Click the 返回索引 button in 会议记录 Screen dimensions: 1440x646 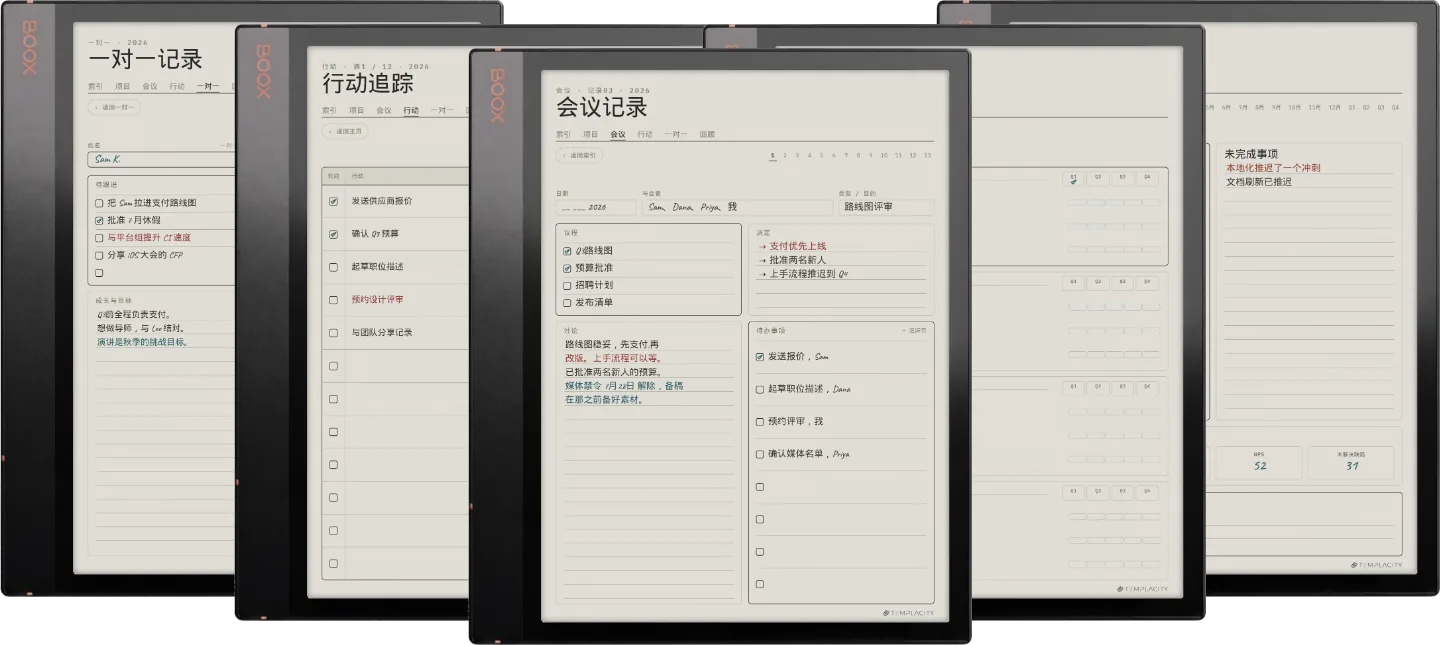click(580, 155)
